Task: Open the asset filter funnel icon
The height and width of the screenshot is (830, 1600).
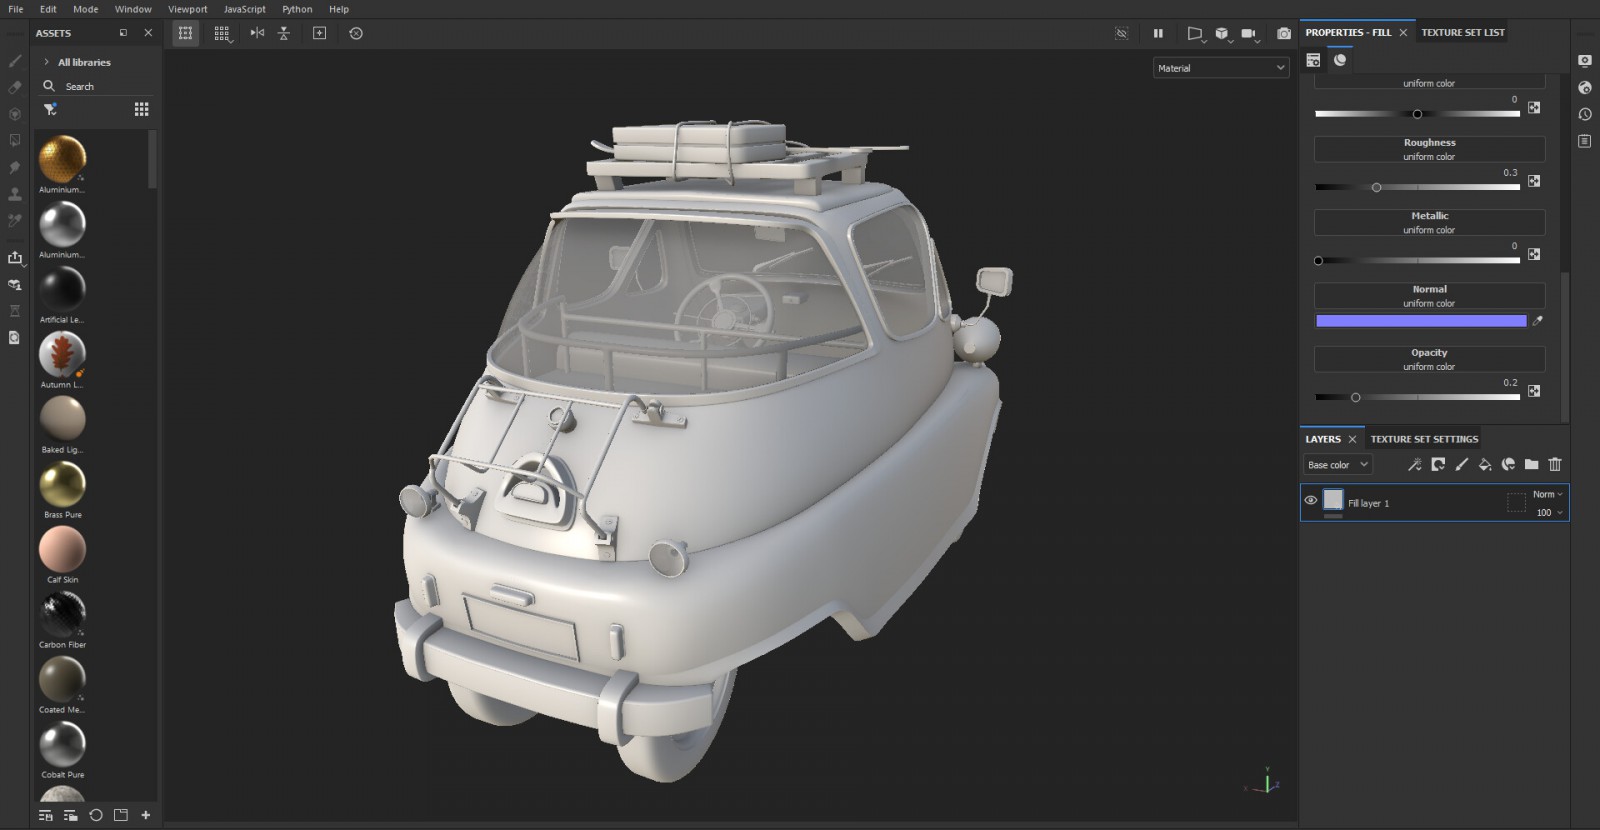Action: click(50, 109)
